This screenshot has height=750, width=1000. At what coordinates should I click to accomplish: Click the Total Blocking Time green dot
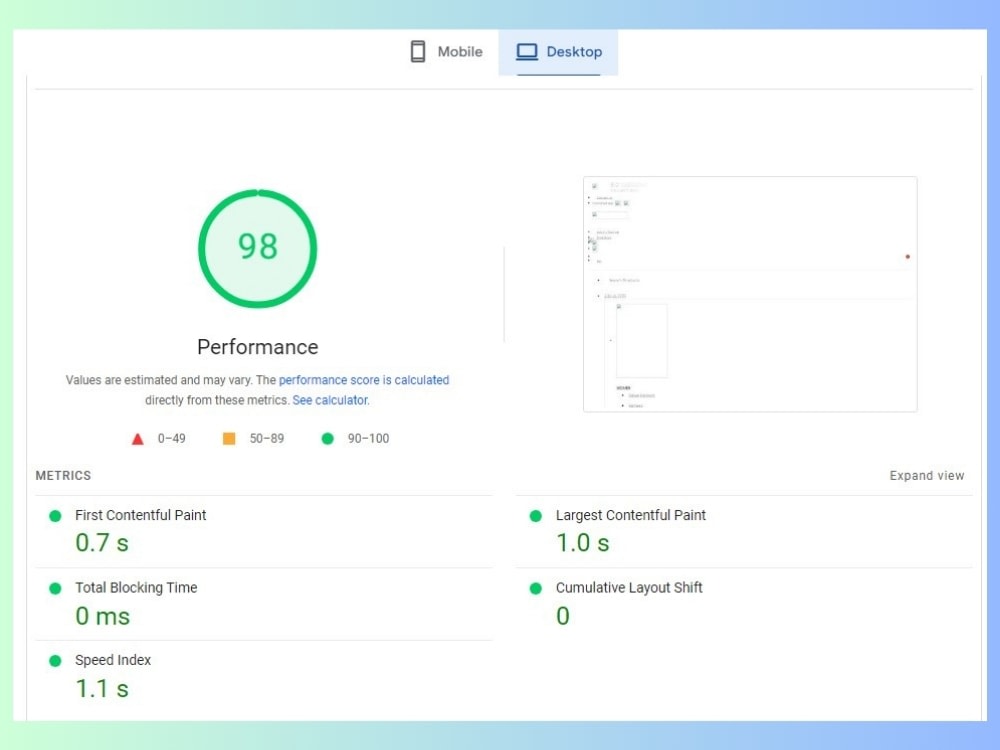click(x=55, y=588)
